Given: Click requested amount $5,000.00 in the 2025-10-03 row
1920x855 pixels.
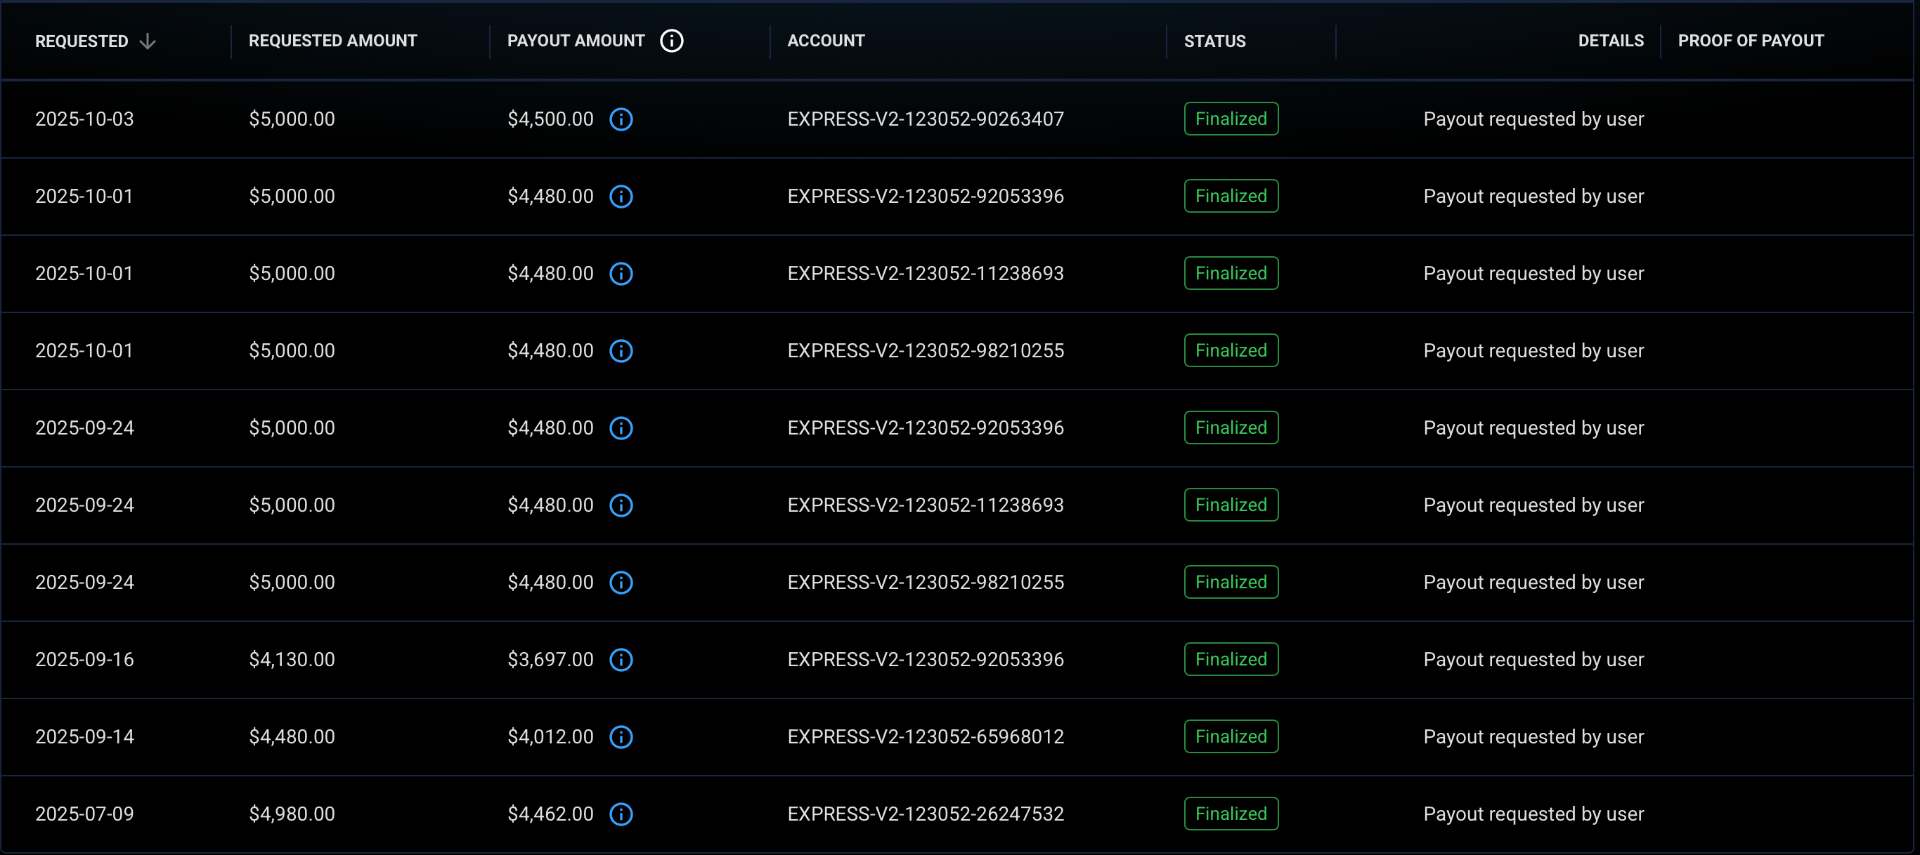Looking at the screenshot, I should (292, 119).
